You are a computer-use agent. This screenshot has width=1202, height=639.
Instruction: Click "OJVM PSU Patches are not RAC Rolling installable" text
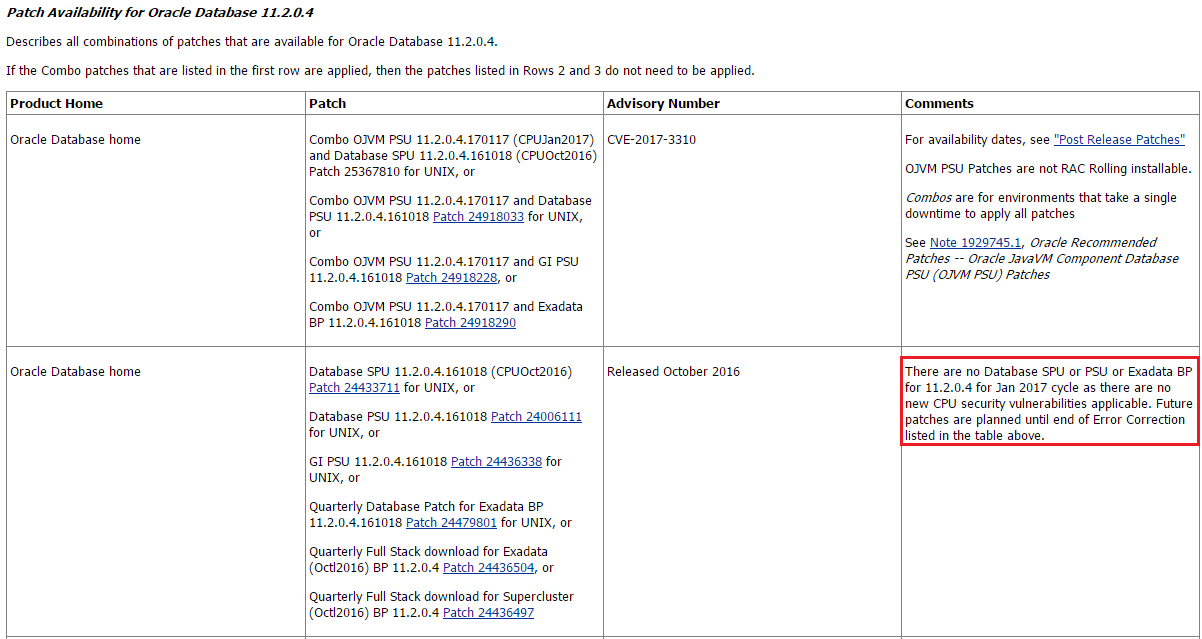(1048, 169)
